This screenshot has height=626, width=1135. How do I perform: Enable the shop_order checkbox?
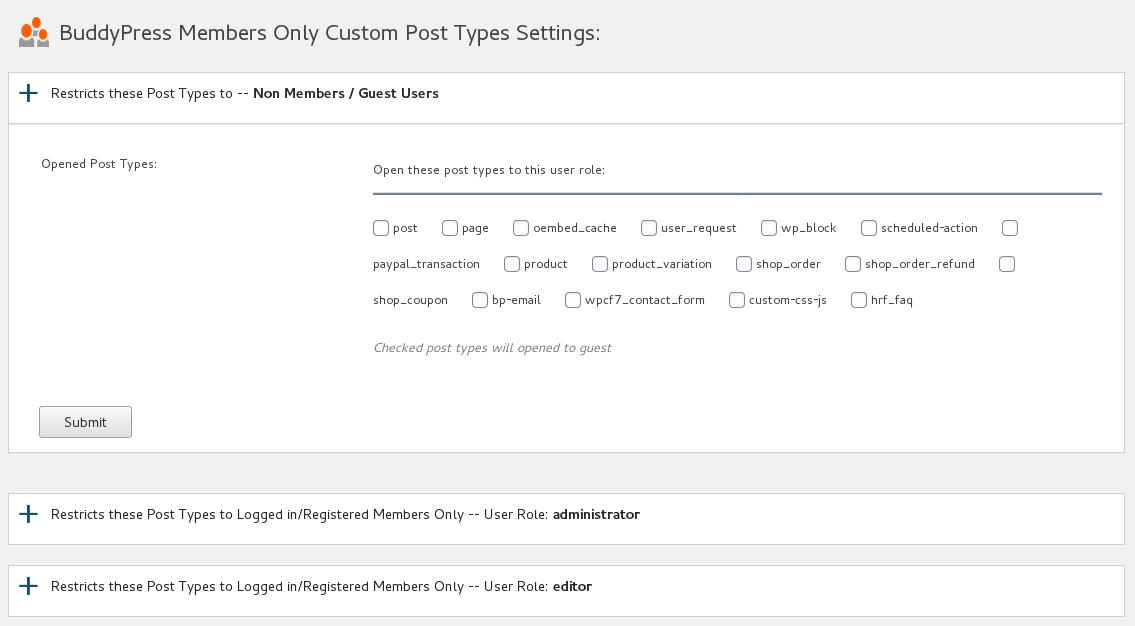[x=743, y=264]
